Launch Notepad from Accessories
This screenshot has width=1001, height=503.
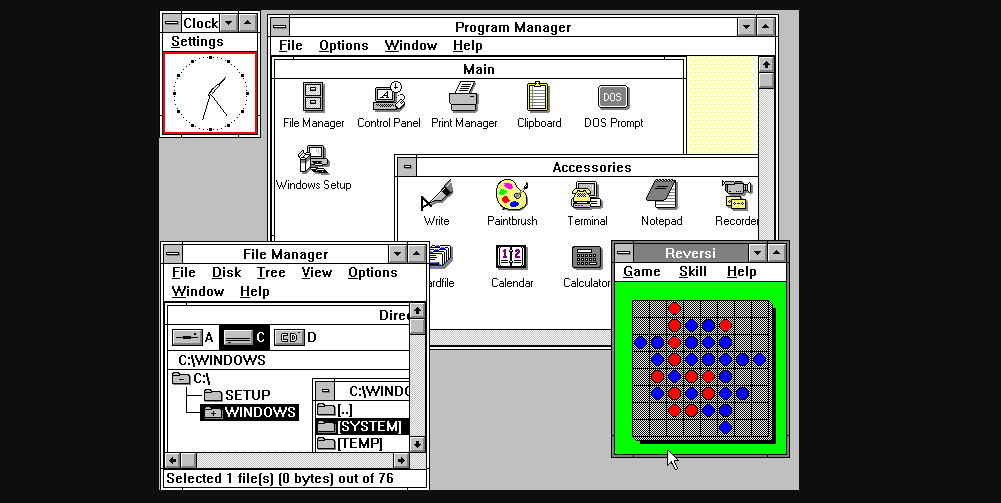661,195
